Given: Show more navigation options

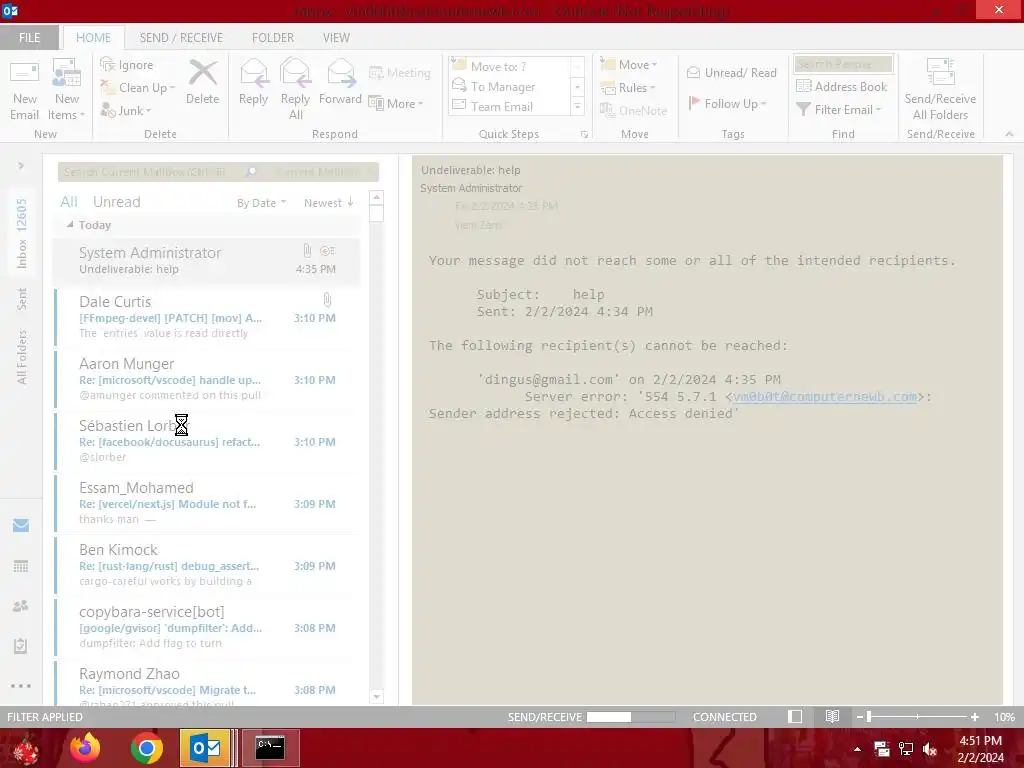Looking at the screenshot, I should point(21,686).
